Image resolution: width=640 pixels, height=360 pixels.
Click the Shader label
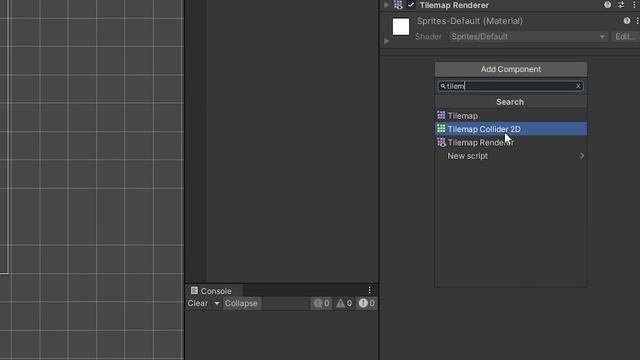pos(428,37)
